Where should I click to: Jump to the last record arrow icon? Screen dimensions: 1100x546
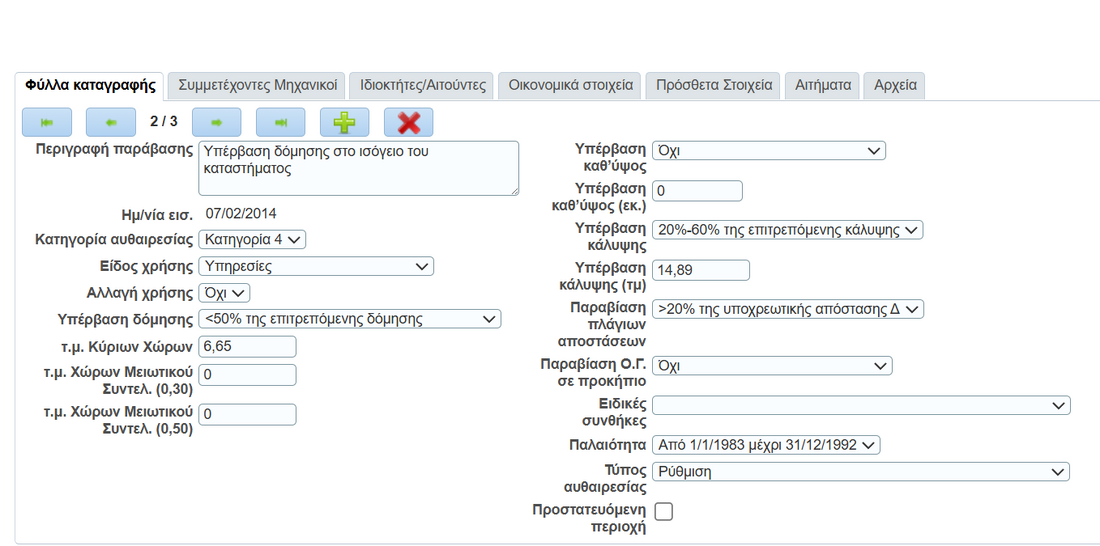coord(281,122)
